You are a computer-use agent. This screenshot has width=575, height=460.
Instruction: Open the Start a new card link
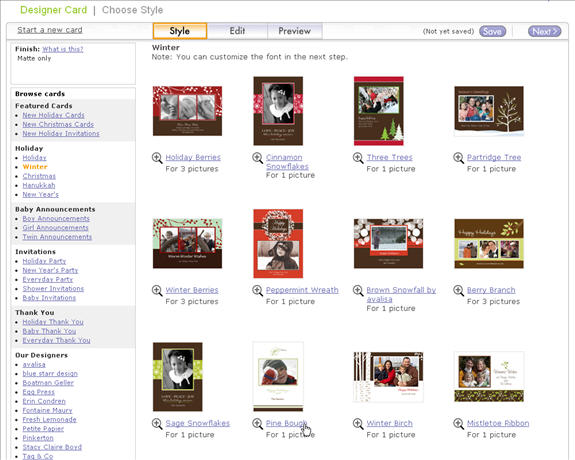coord(50,30)
